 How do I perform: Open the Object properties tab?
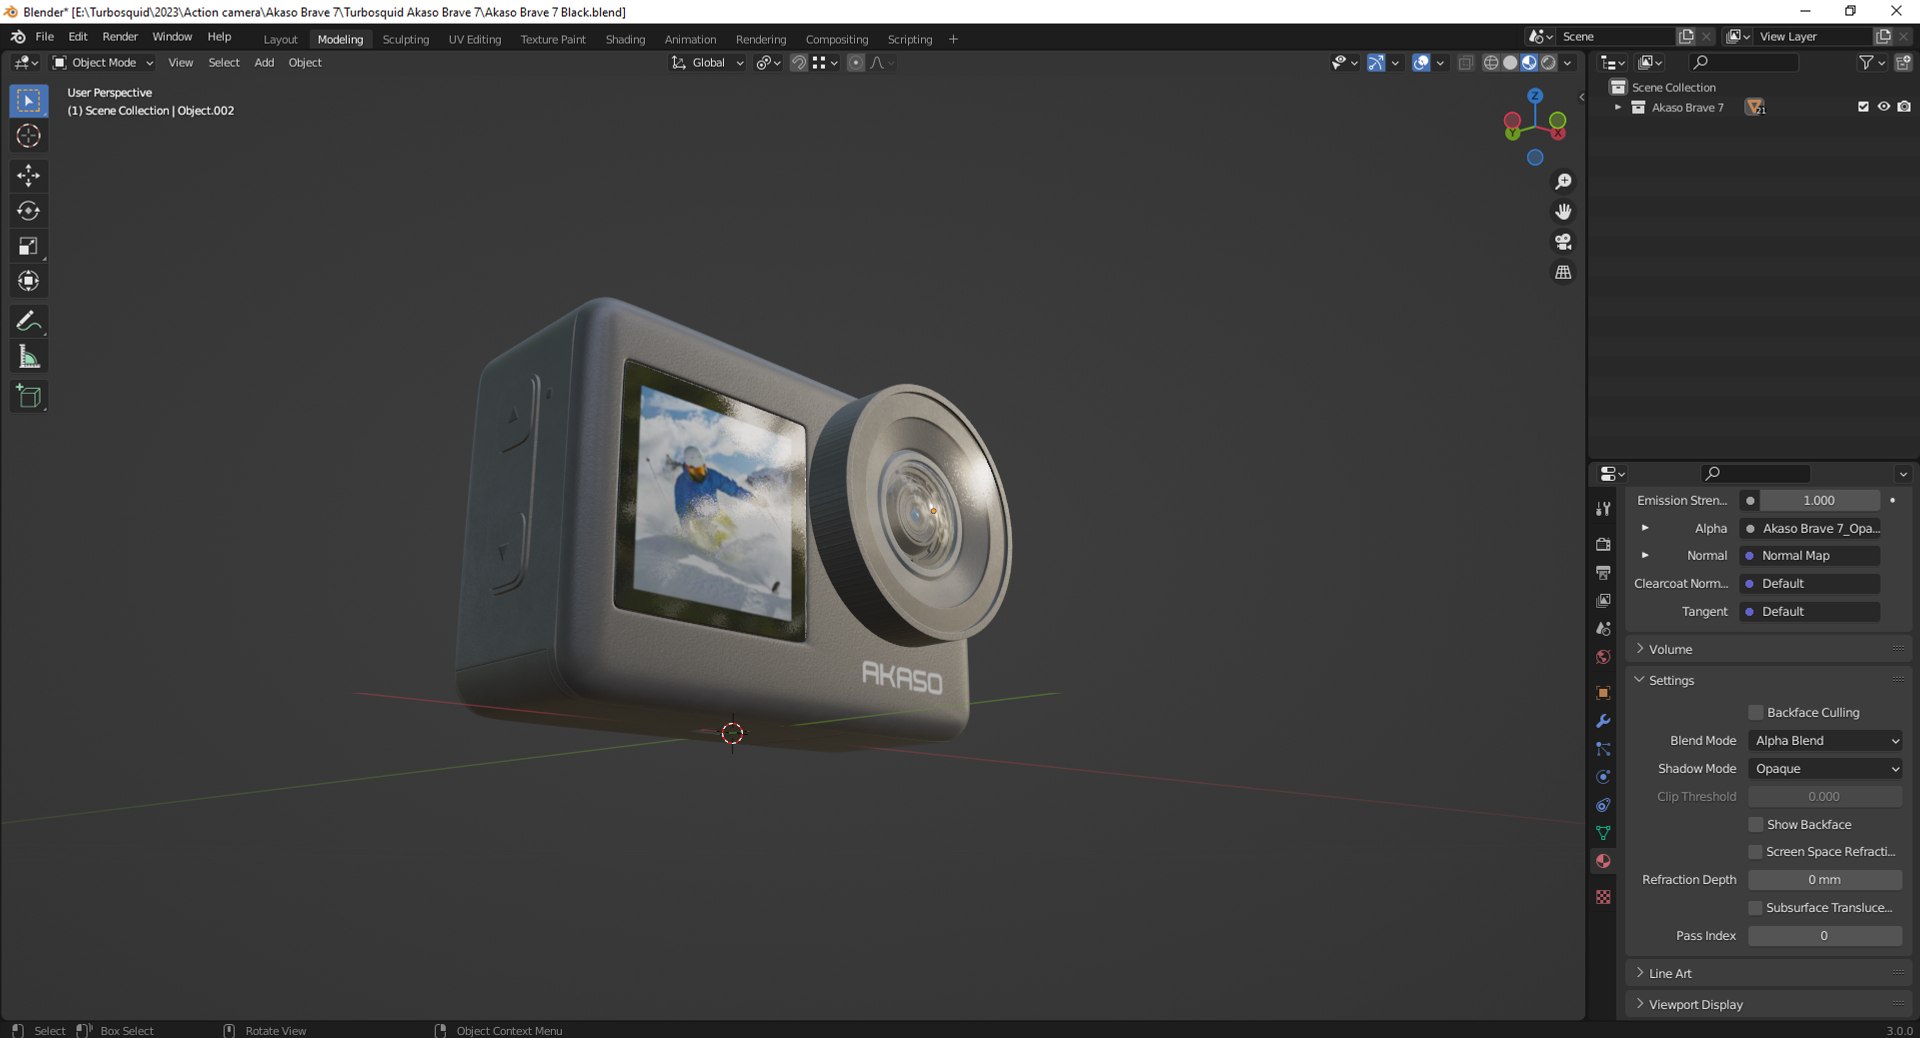point(1603,693)
